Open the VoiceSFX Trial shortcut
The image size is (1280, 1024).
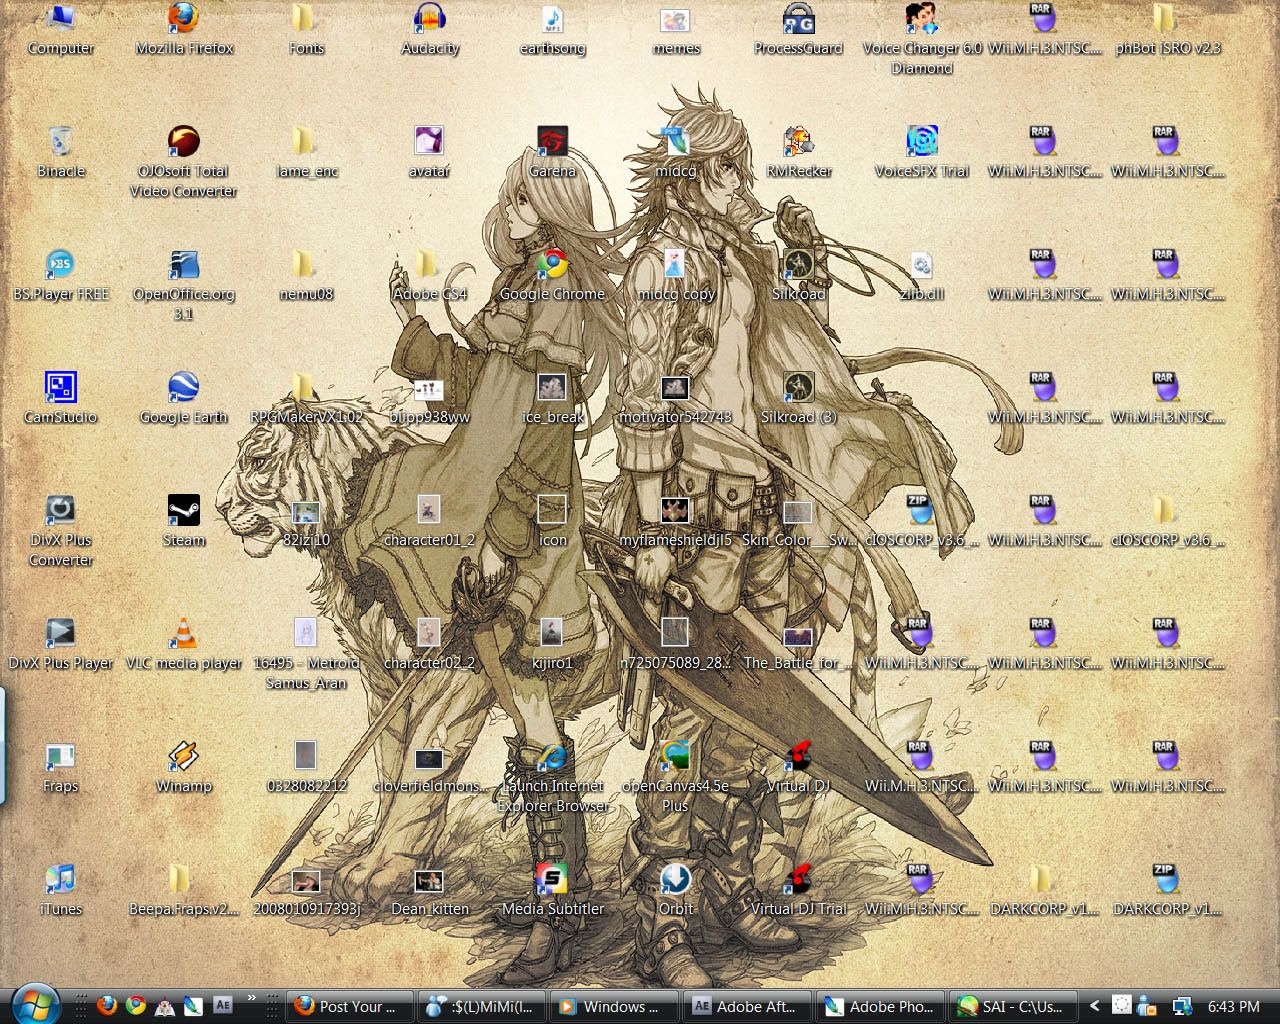[922, 152]
